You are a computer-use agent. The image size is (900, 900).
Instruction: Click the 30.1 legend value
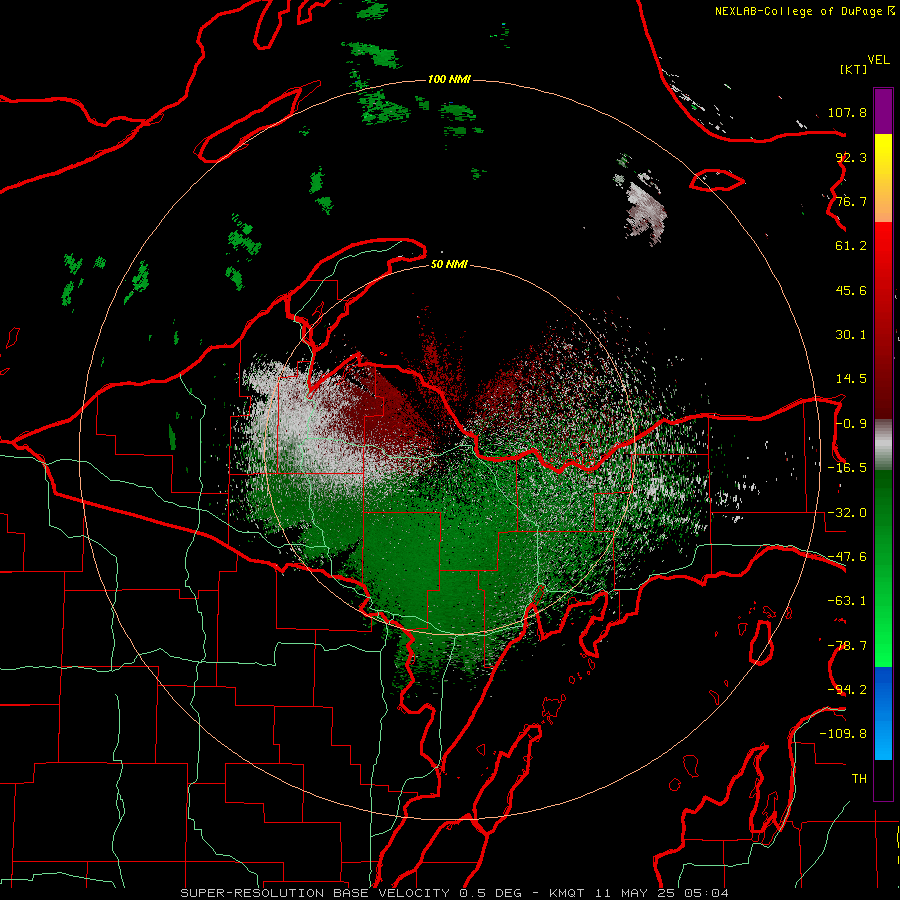[x=851, y=335]
